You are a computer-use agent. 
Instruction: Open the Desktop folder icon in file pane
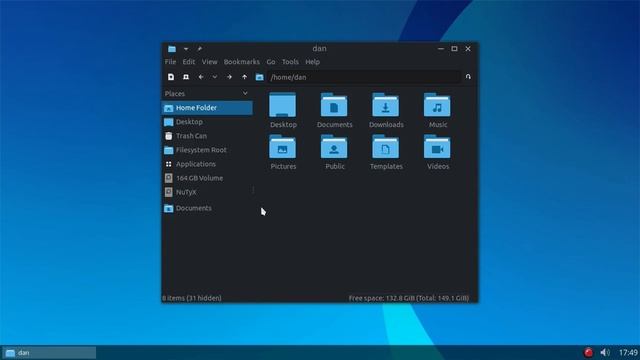pyautogui.click(x=282, y=105)
